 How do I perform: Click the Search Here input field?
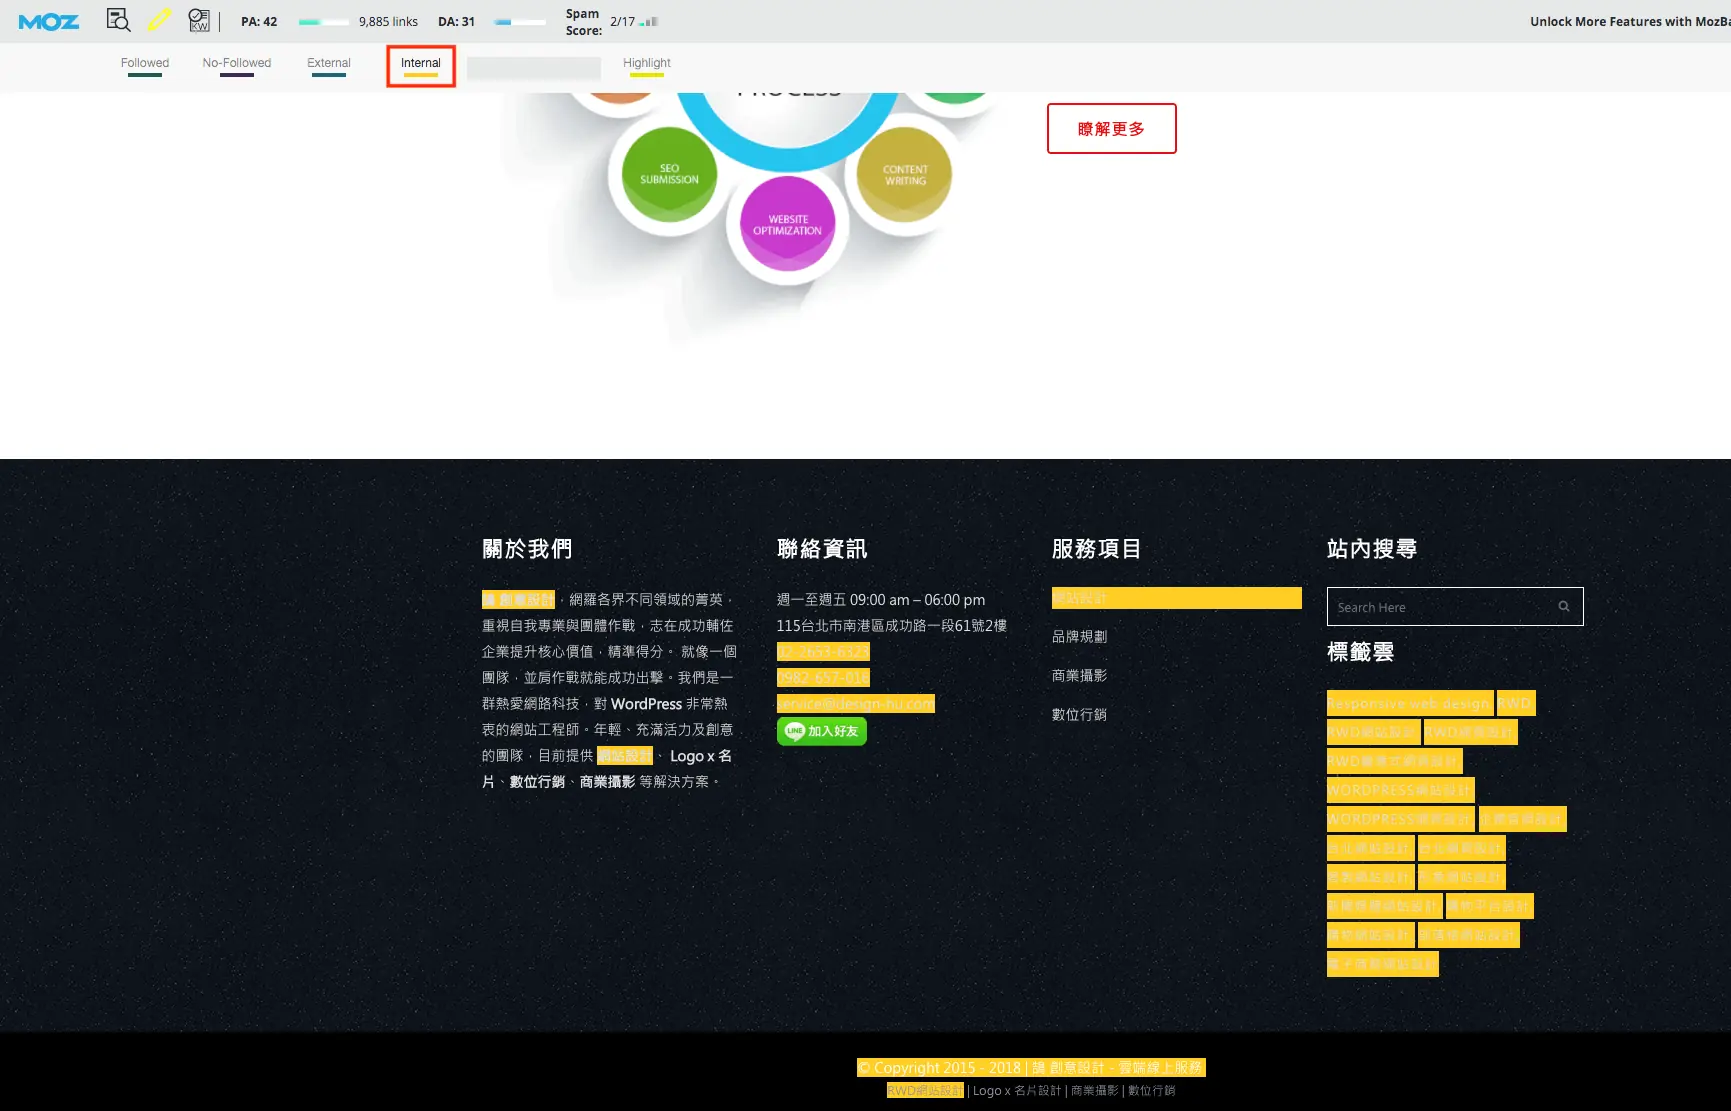pos(1455,606)
